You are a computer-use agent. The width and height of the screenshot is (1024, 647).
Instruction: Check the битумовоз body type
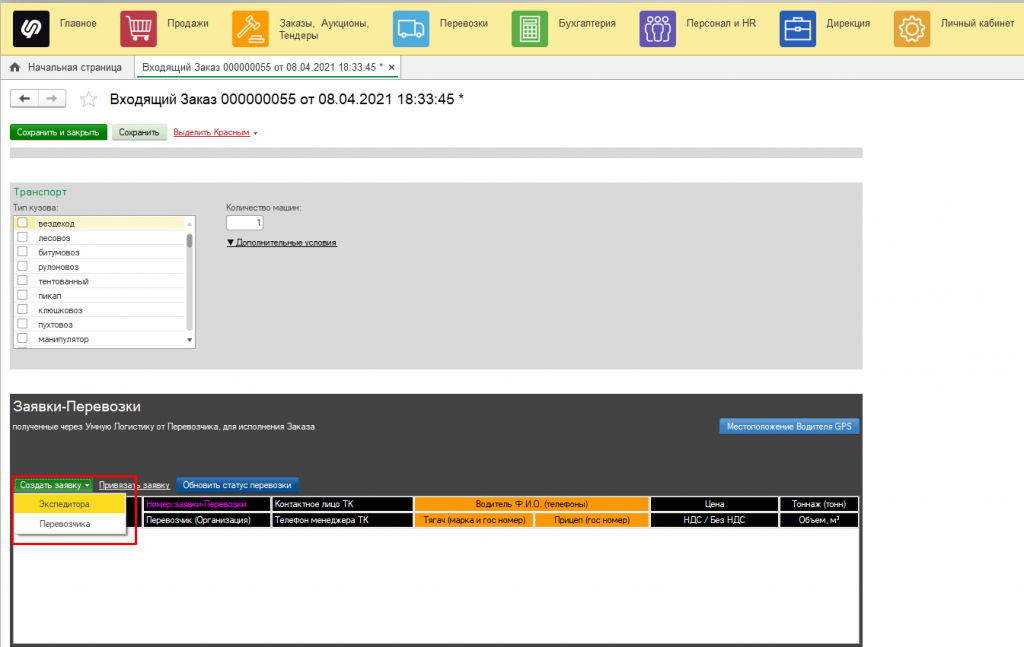(23, 251)
